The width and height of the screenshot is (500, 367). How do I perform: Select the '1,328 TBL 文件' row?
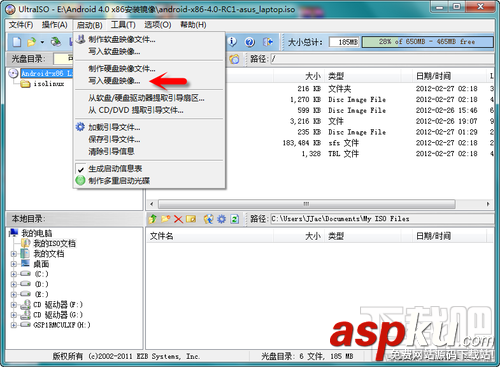click(x=360, y=154)
